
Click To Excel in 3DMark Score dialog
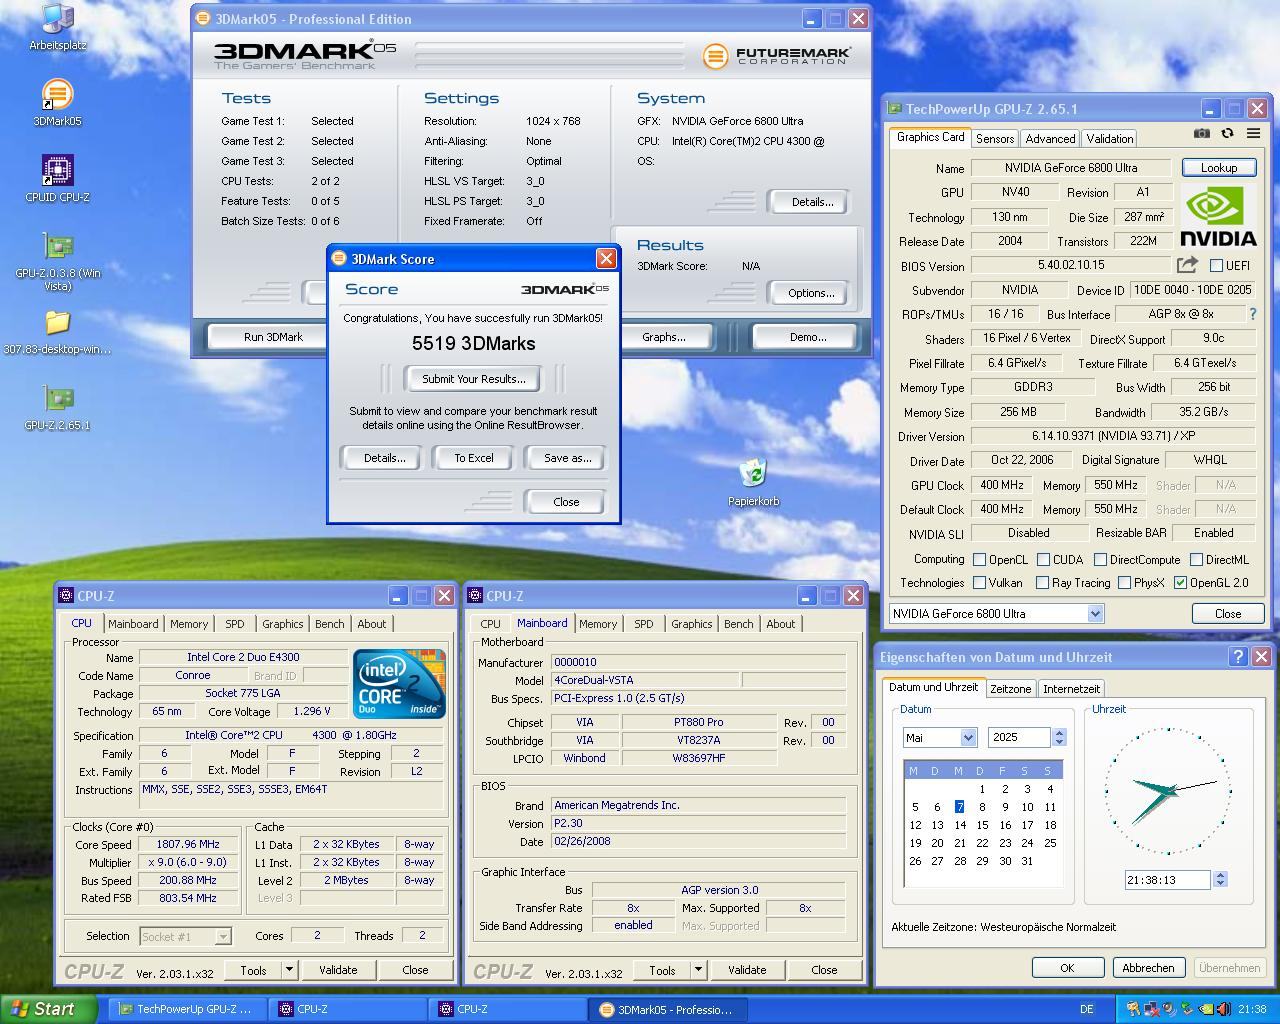(474, 458)
